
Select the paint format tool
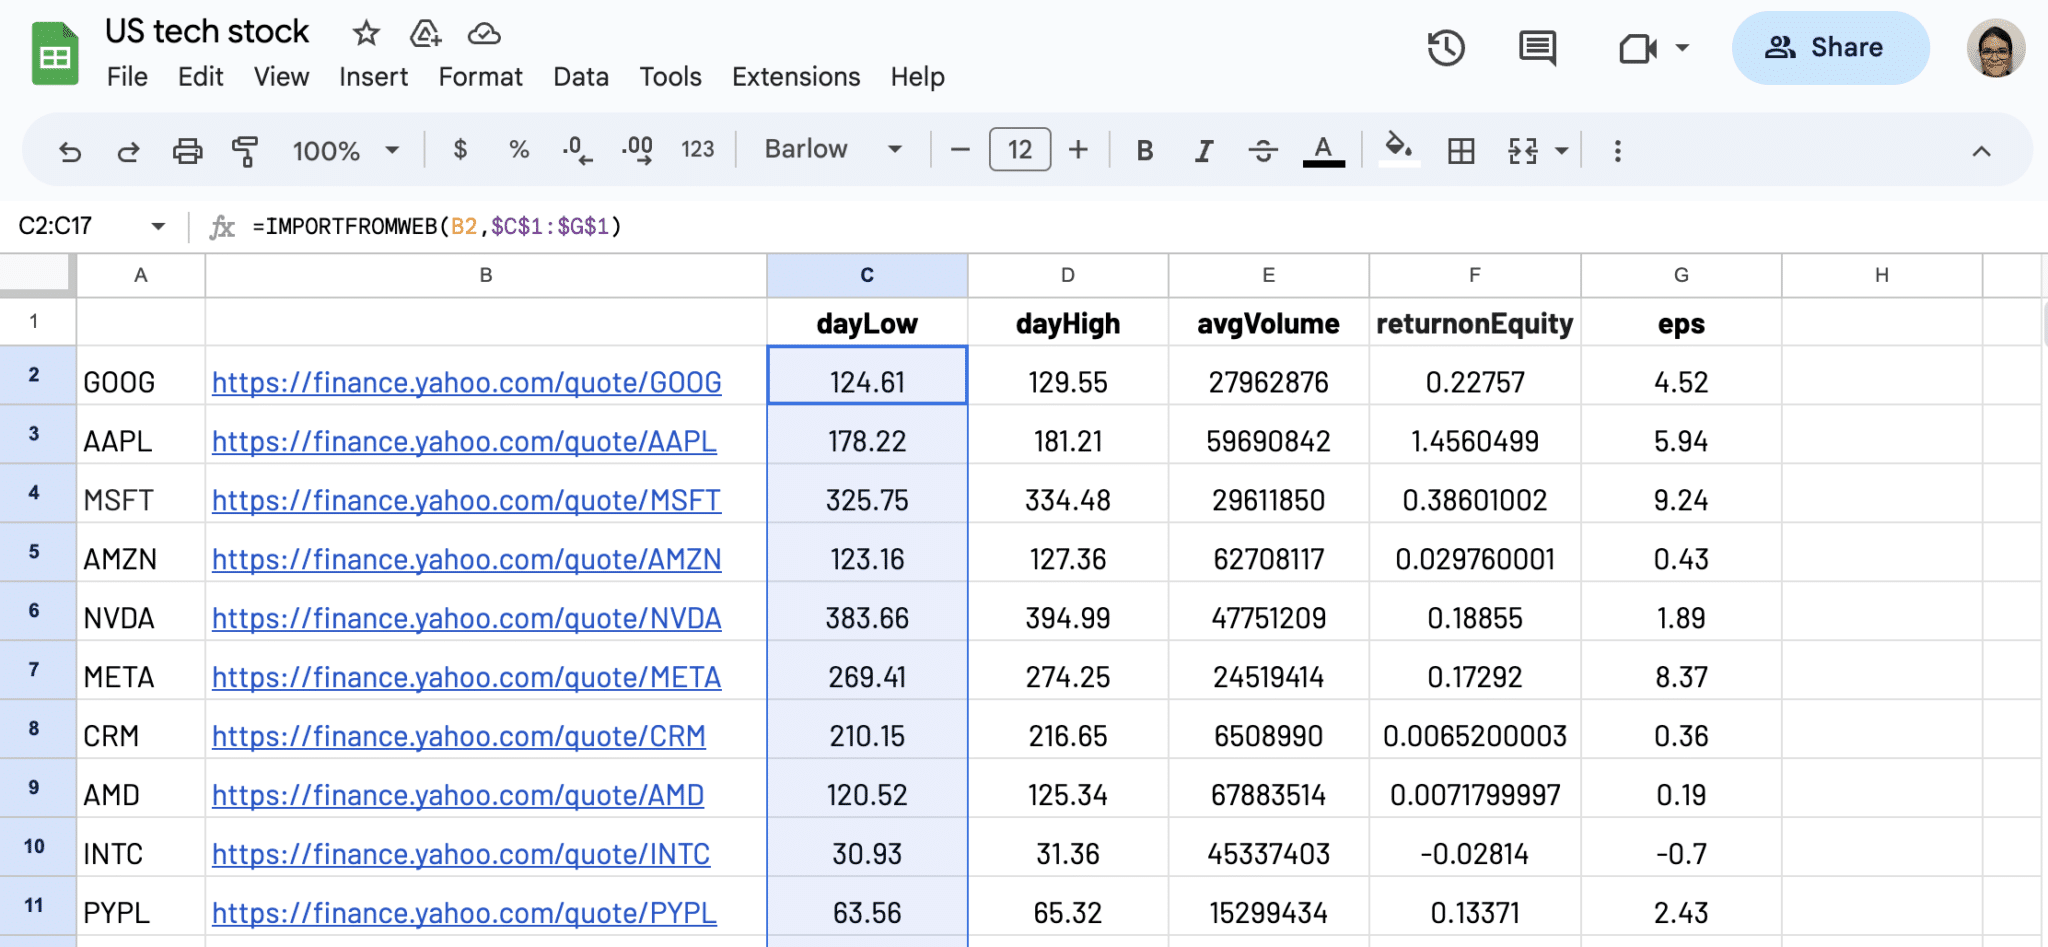click(245, 151)
